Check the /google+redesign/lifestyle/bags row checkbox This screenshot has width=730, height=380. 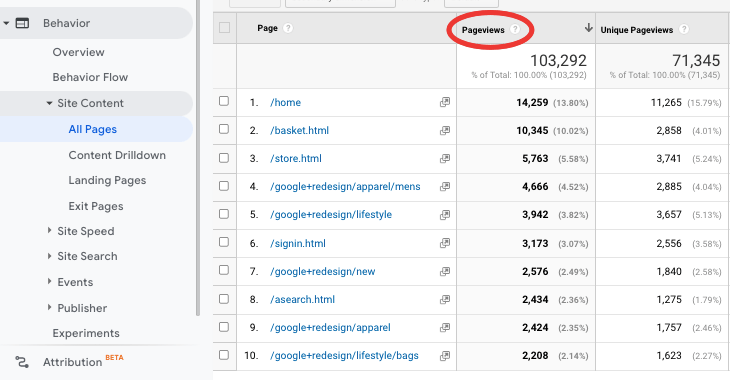click(x=224, y=355)
